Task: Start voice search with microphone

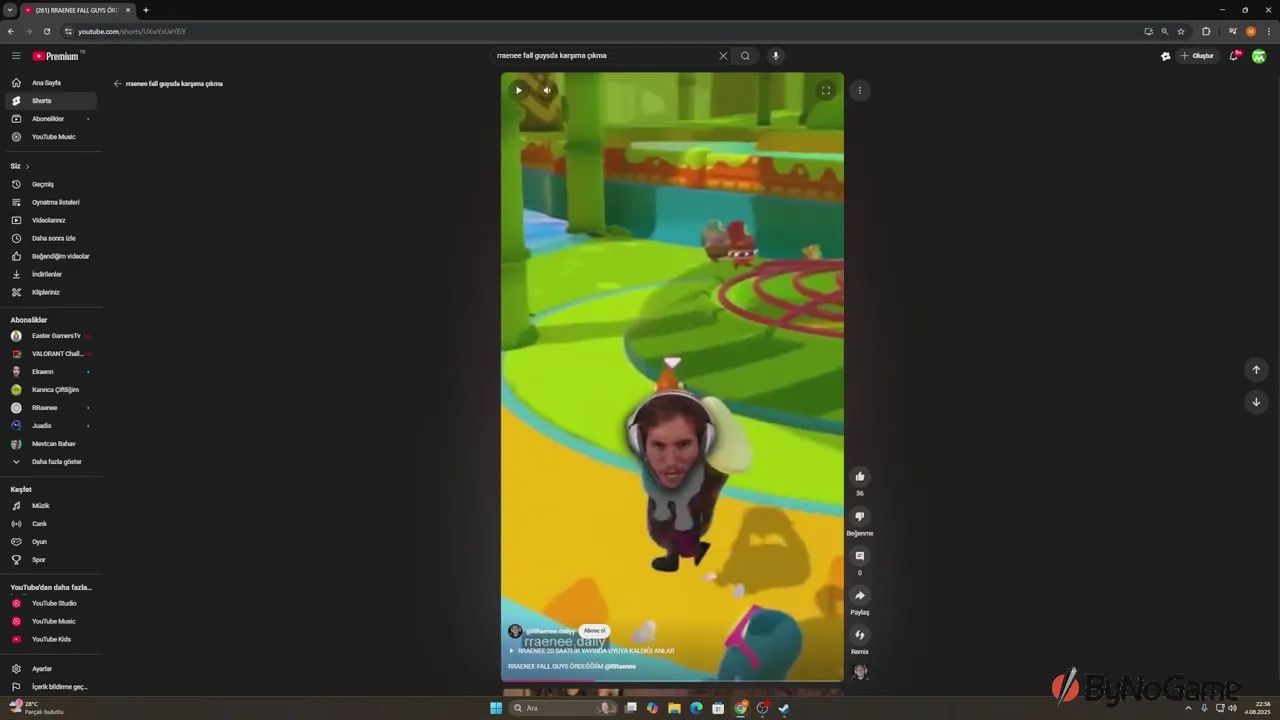Action: click(x=775, y=56)
